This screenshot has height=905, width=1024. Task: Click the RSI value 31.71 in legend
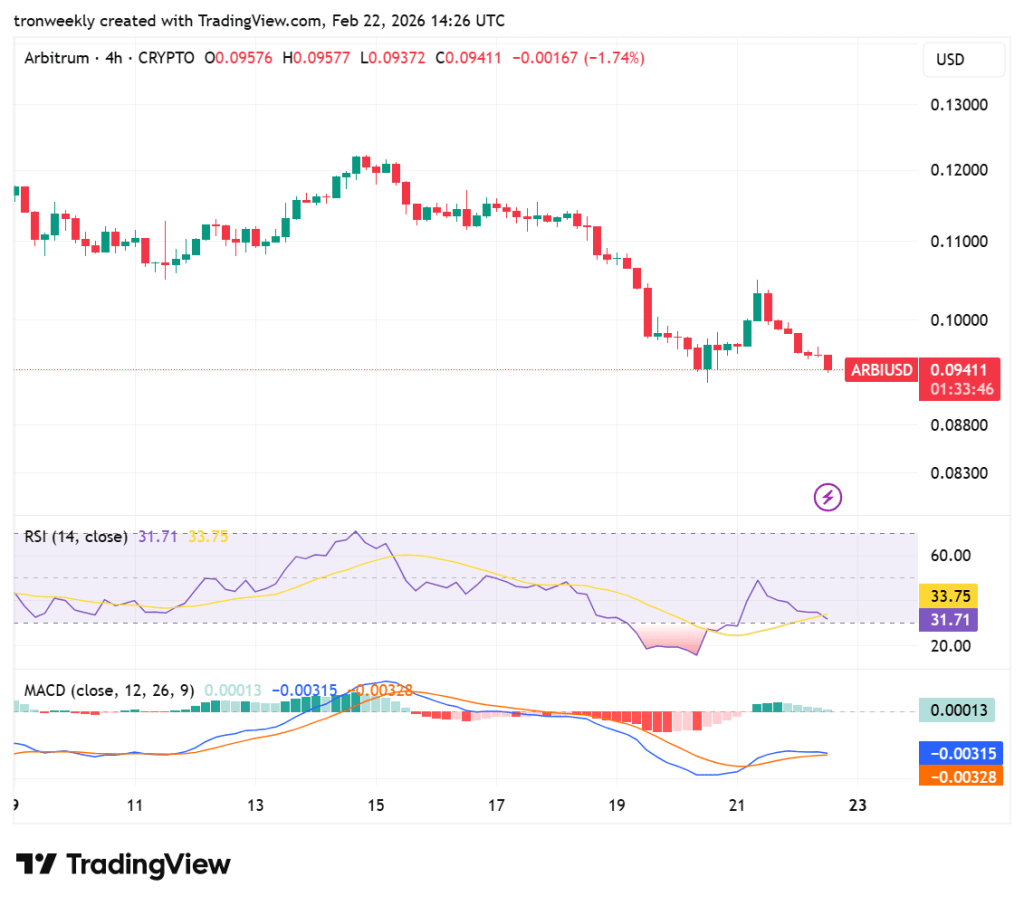click(x=157, y=537)
